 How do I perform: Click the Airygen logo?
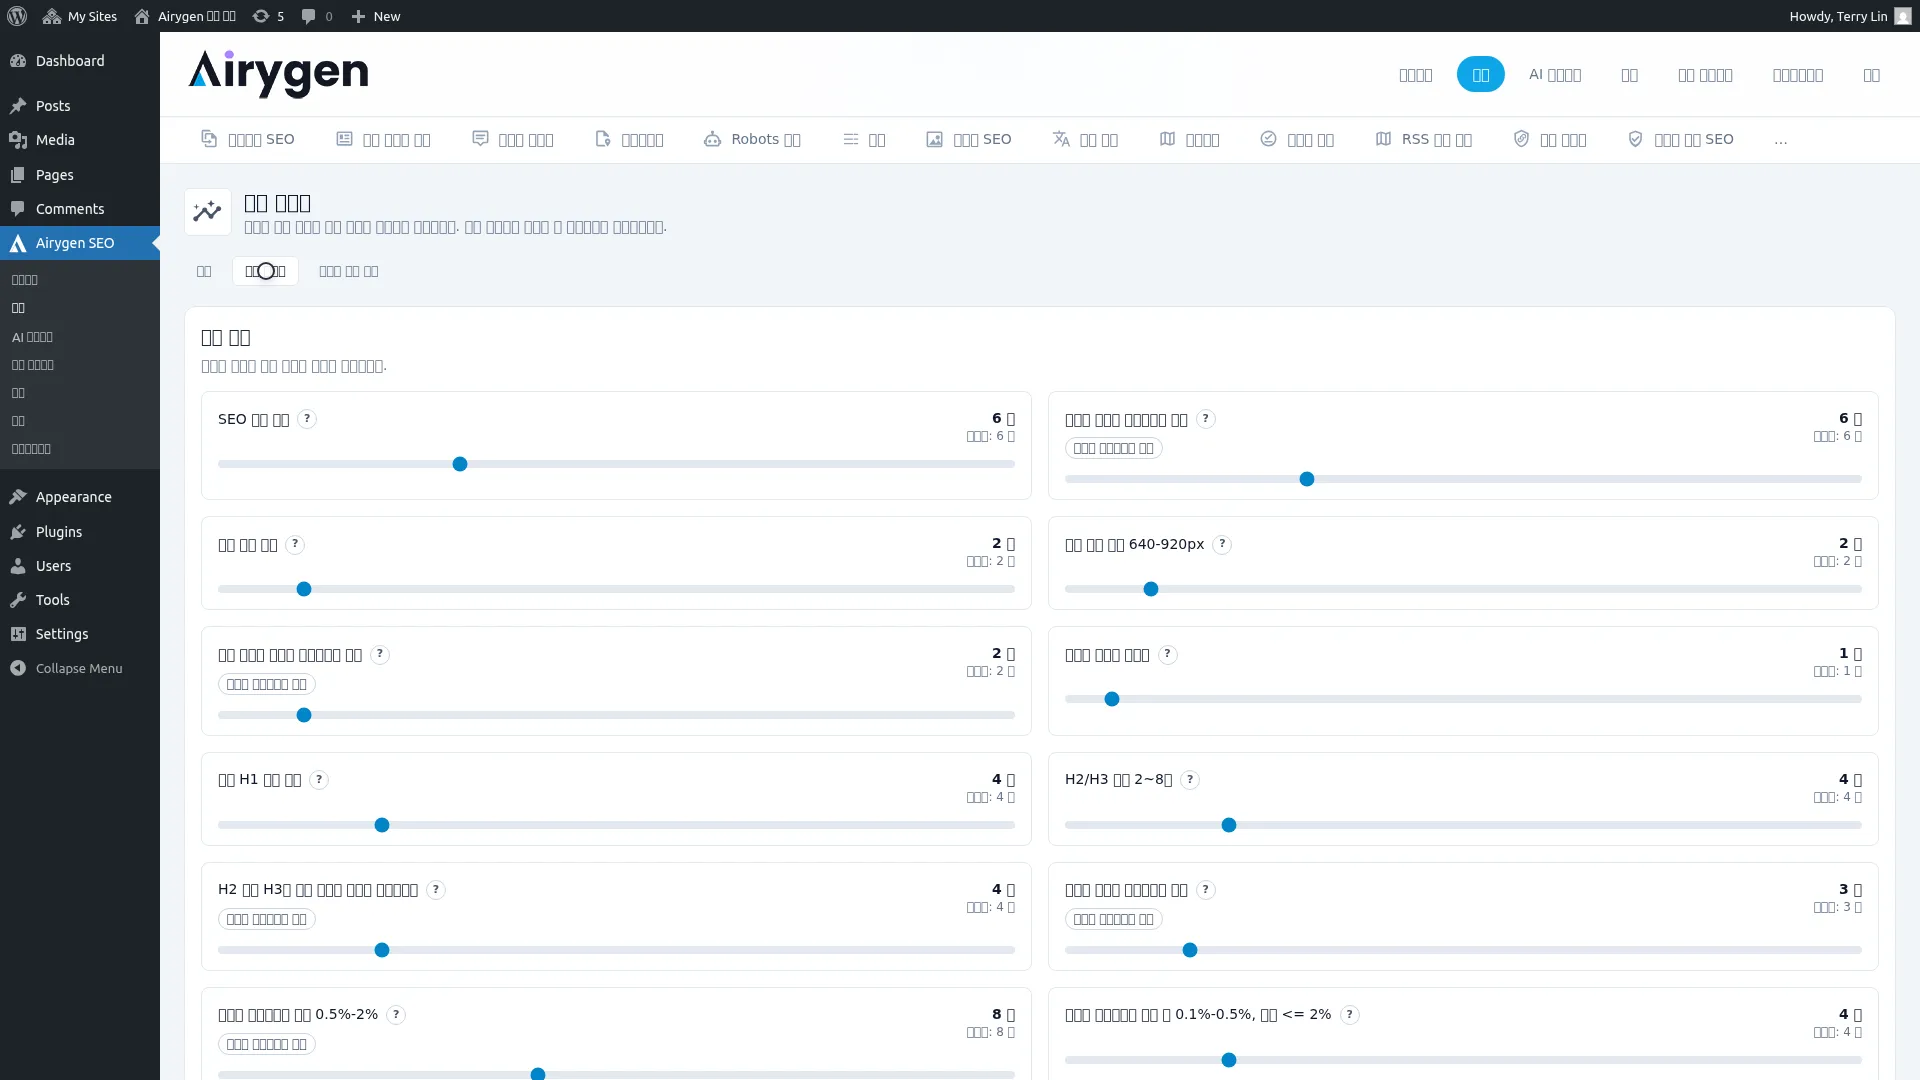tap(278, 74)
